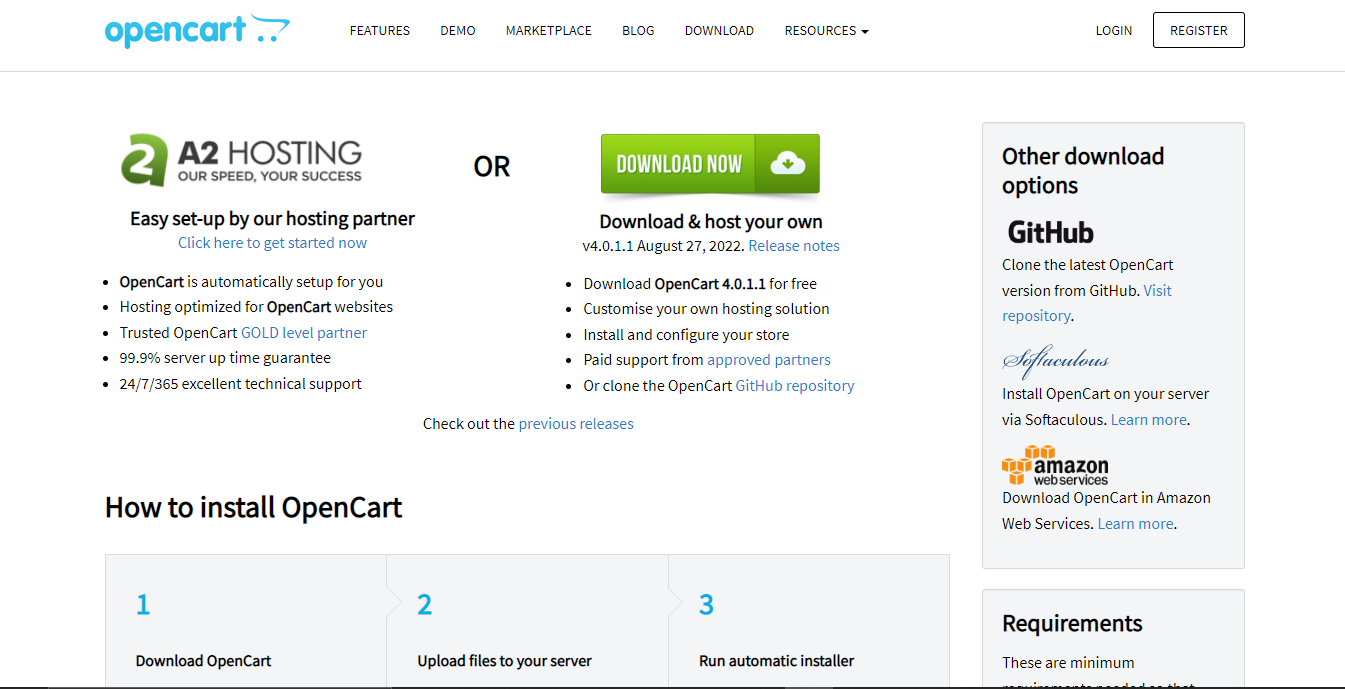The width and height of the screenshot is (1345, 689).
Task: Click 'OpenCart is automatically setup for you' text
Action: pyautogui.click(x=251, y=282)
